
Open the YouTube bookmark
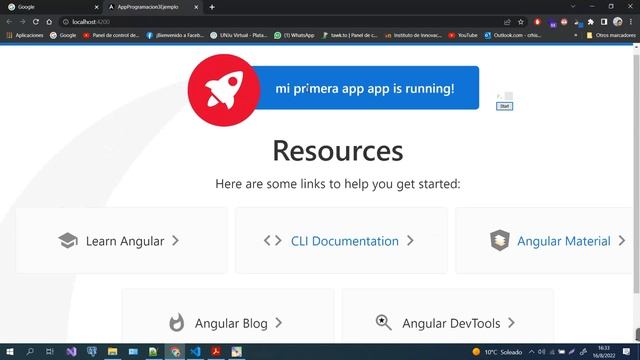pyautogui.click(x=463, y=36)
